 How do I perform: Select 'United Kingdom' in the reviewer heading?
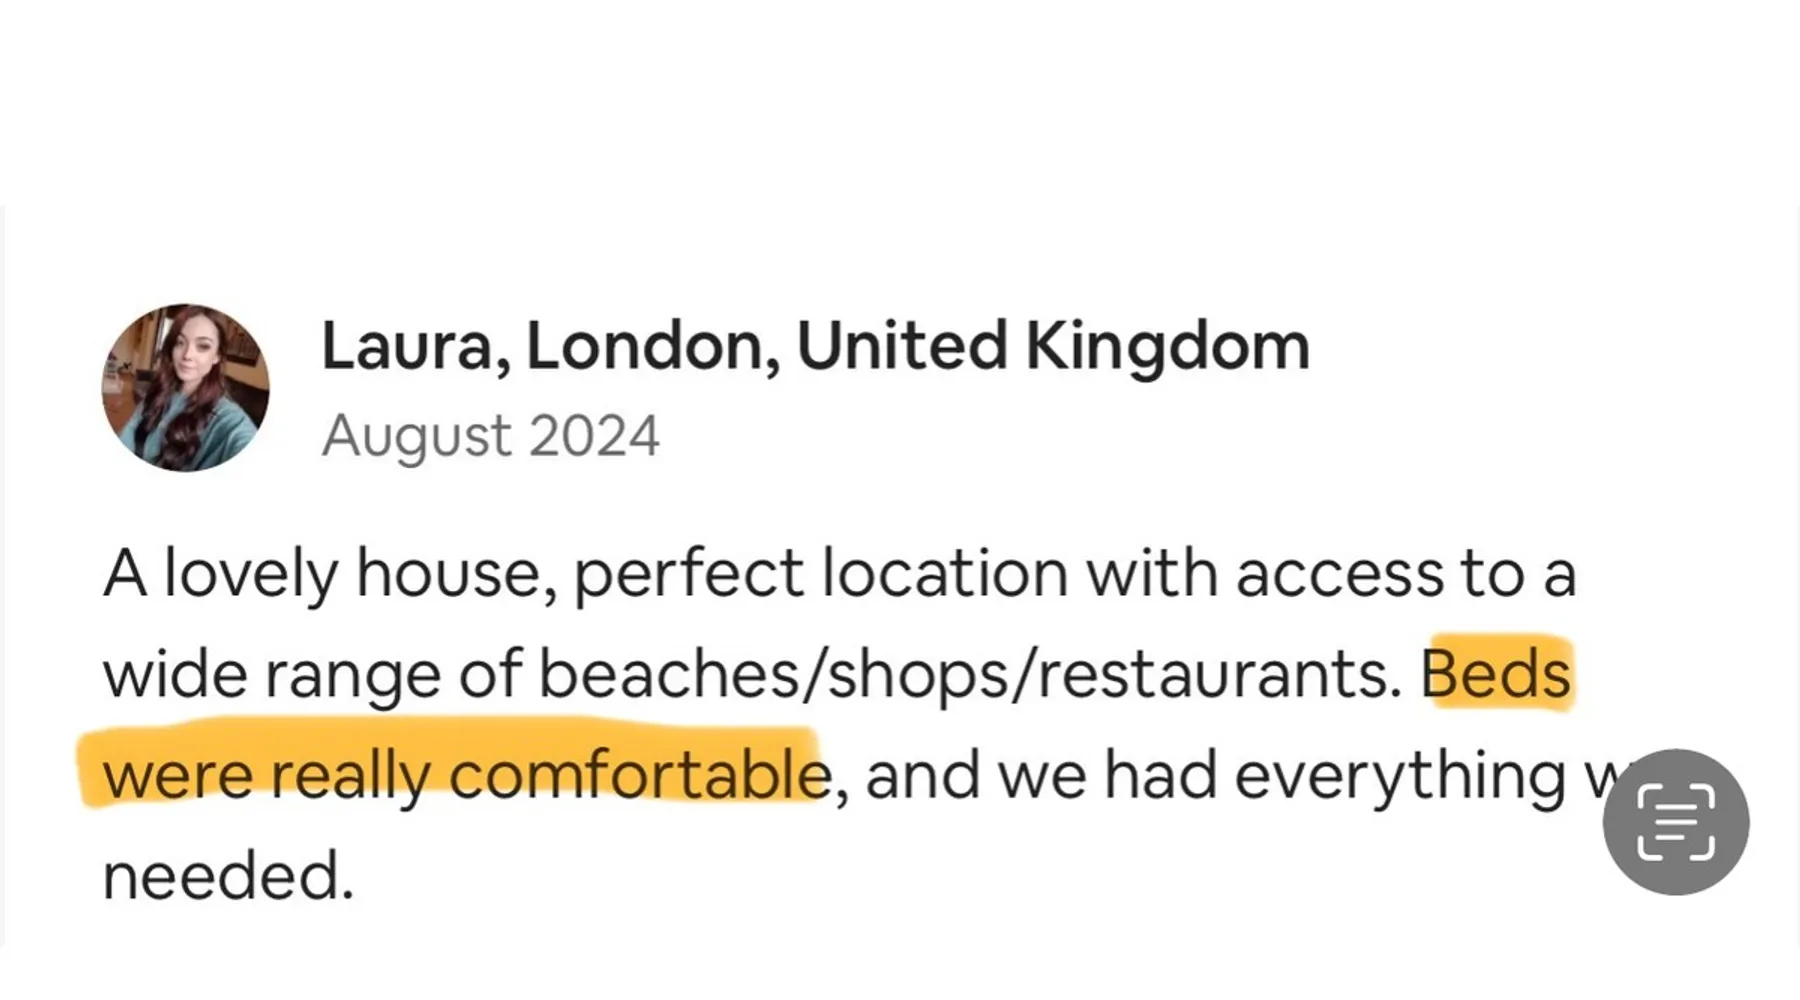click(1052, 346)
